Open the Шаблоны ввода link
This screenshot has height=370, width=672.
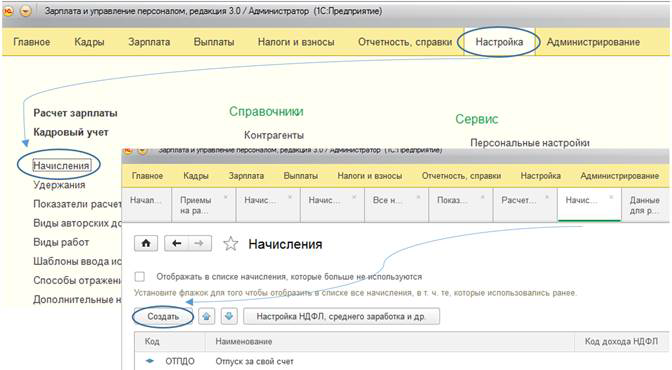tap(77, 261)
